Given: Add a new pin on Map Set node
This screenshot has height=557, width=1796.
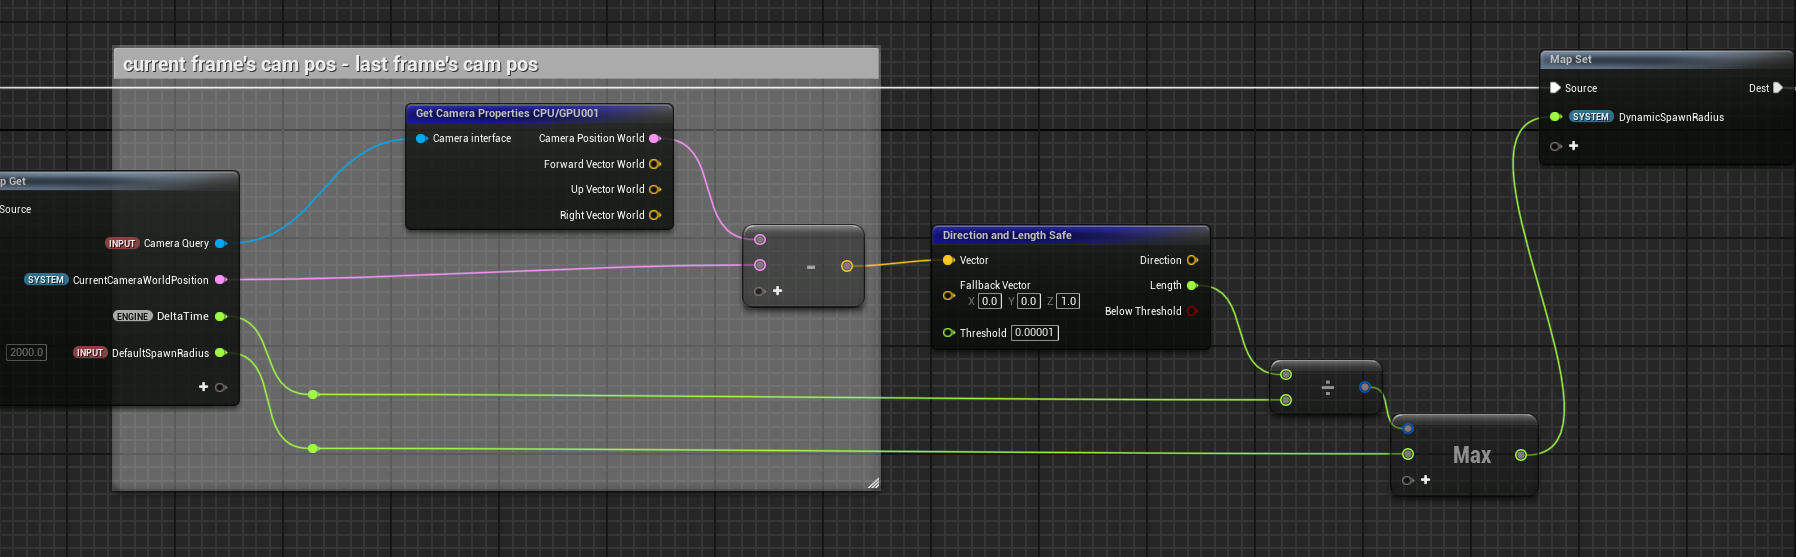Looking at the screenshot, I should 1573,146.
